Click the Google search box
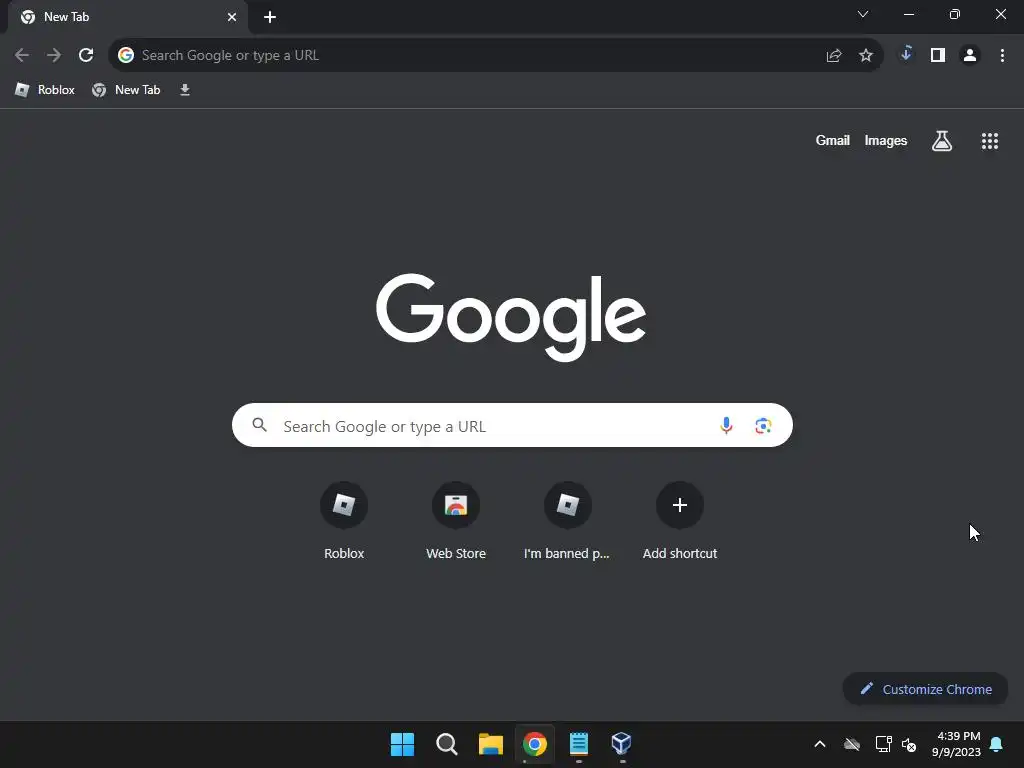This screenshot has width=1024, height=768. point(512,425)
